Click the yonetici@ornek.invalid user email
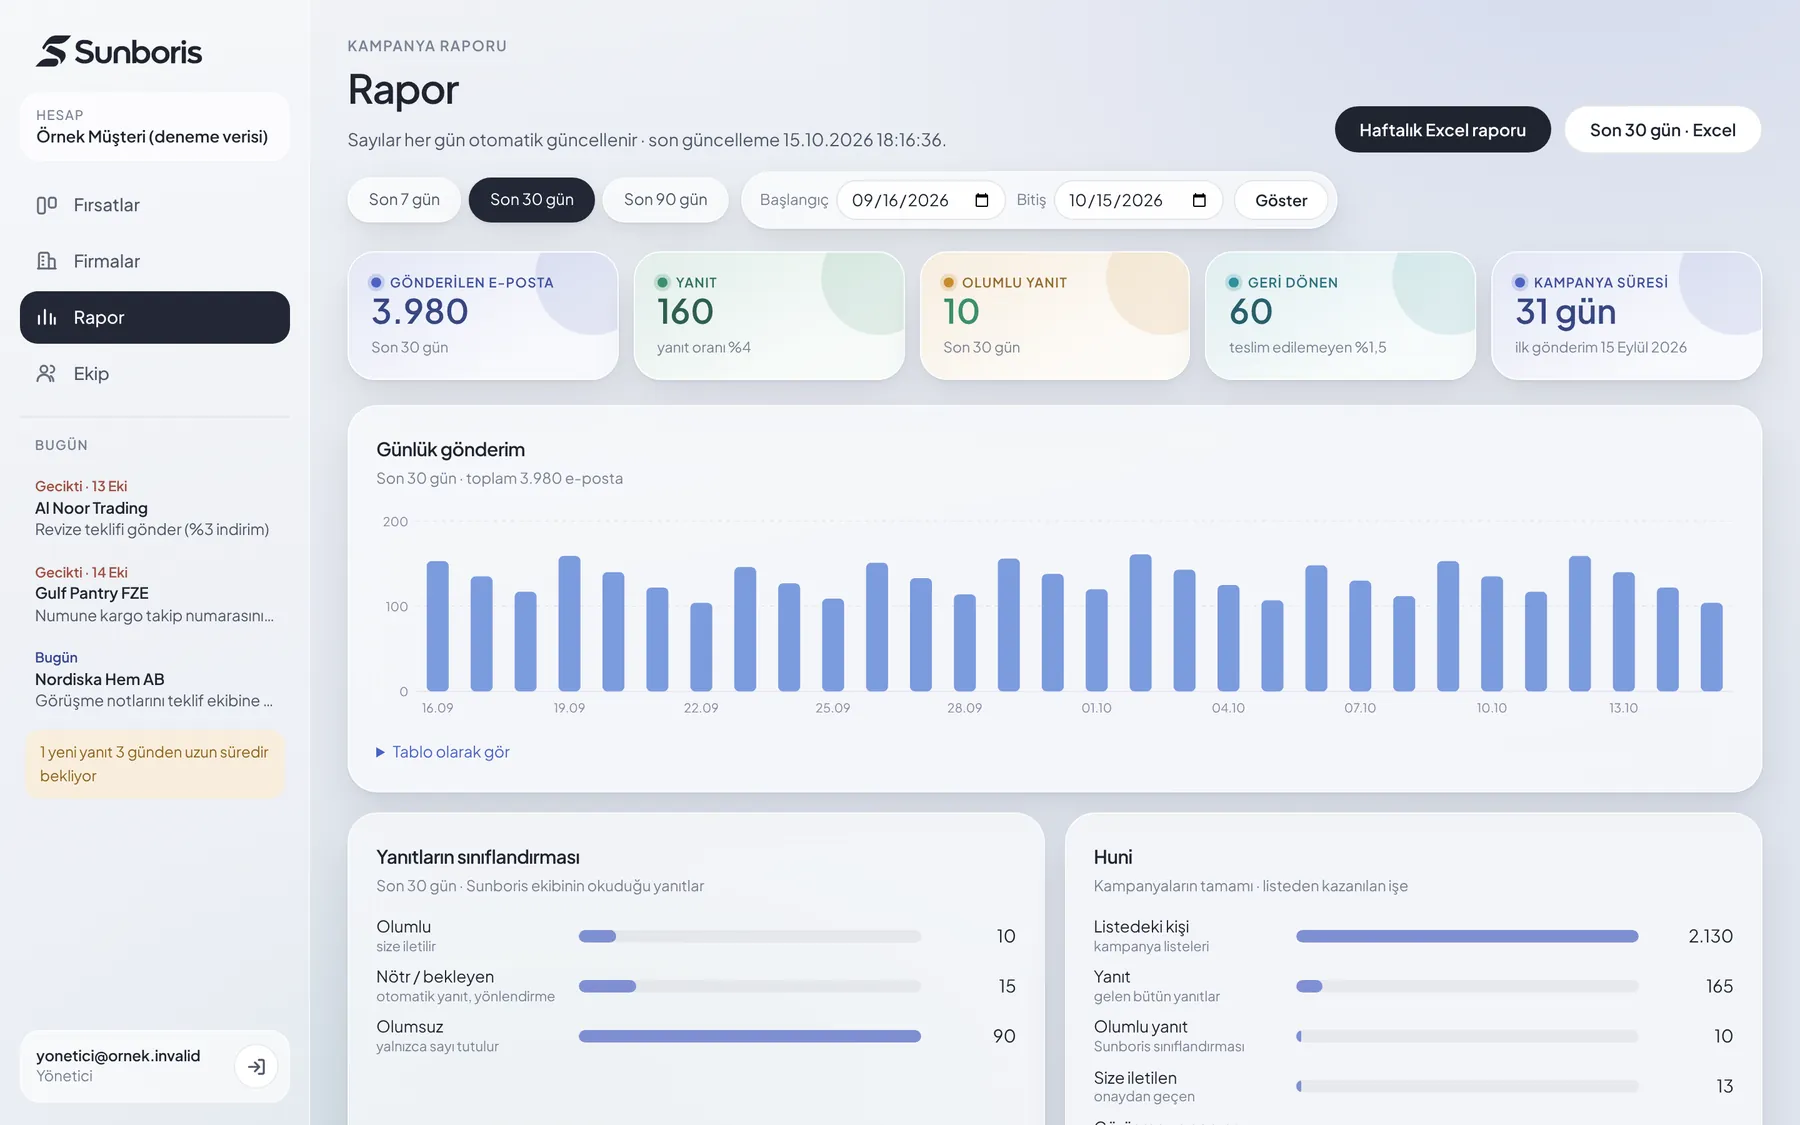Viewport: 1800px width, 1125px height. pyautogui.click(x=118, y=1056)
